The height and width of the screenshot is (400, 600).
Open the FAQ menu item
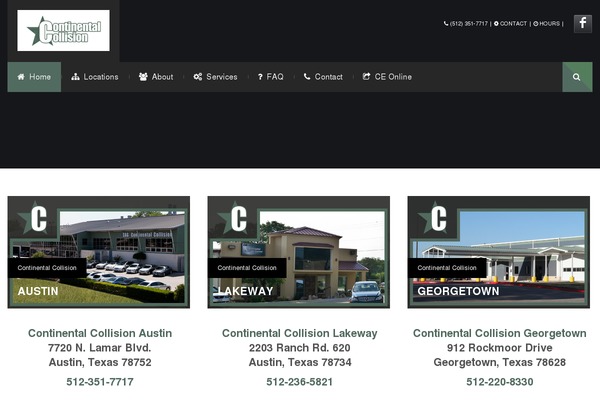click(271, 77)
